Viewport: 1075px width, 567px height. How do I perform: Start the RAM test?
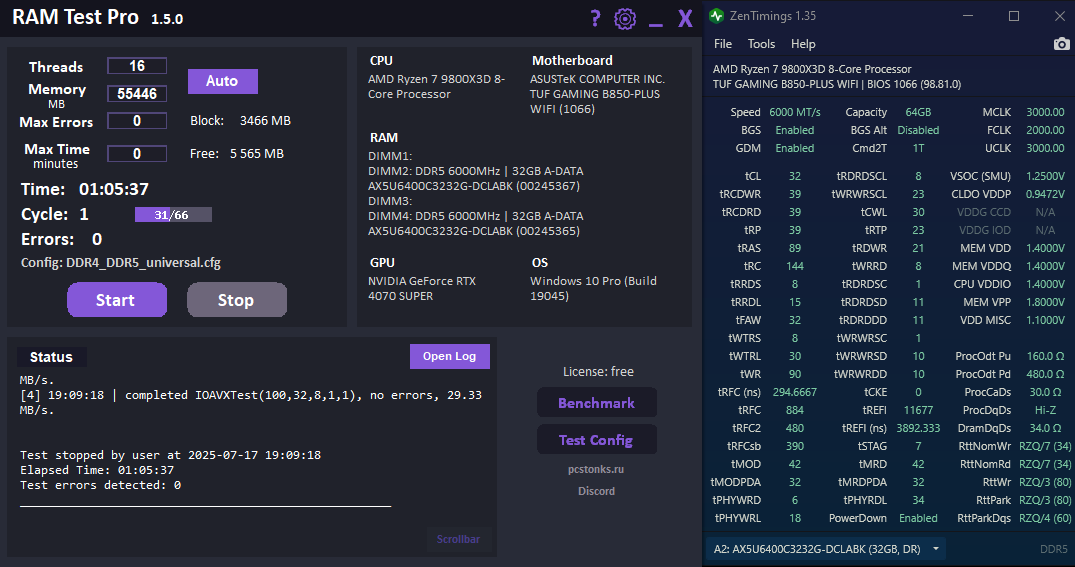click(117, 300)
